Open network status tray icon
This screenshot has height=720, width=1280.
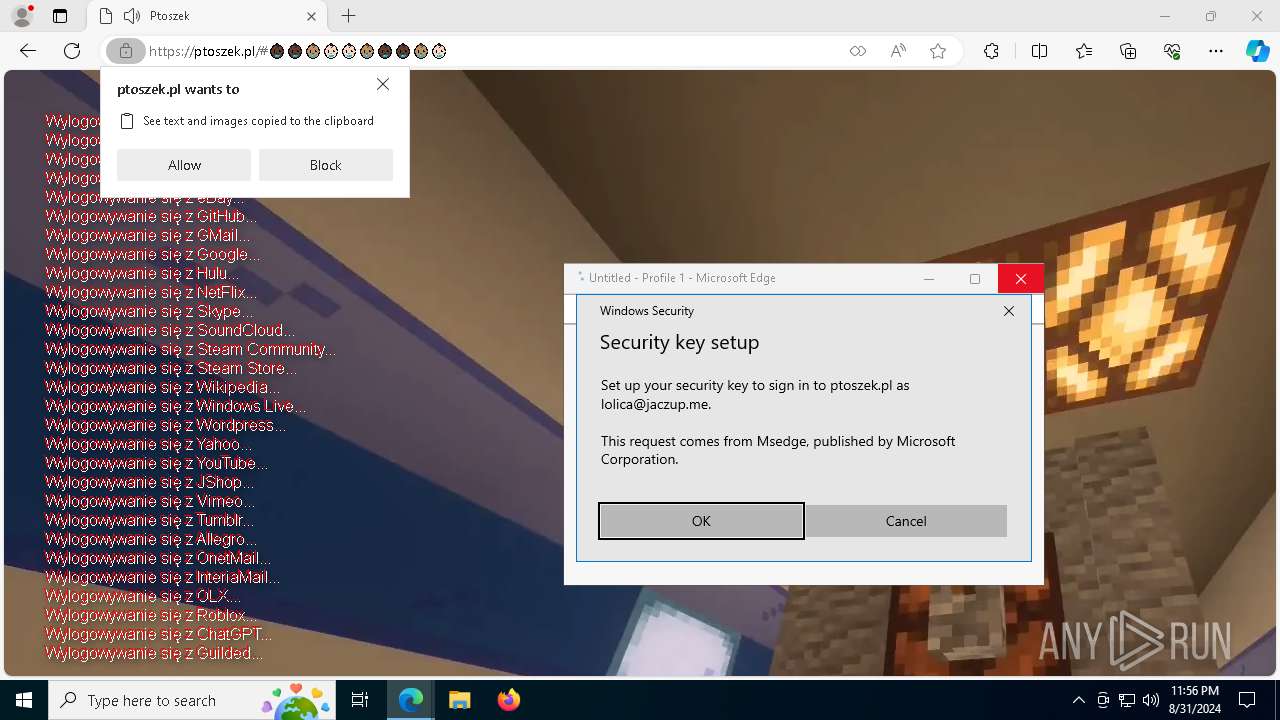1127,700
